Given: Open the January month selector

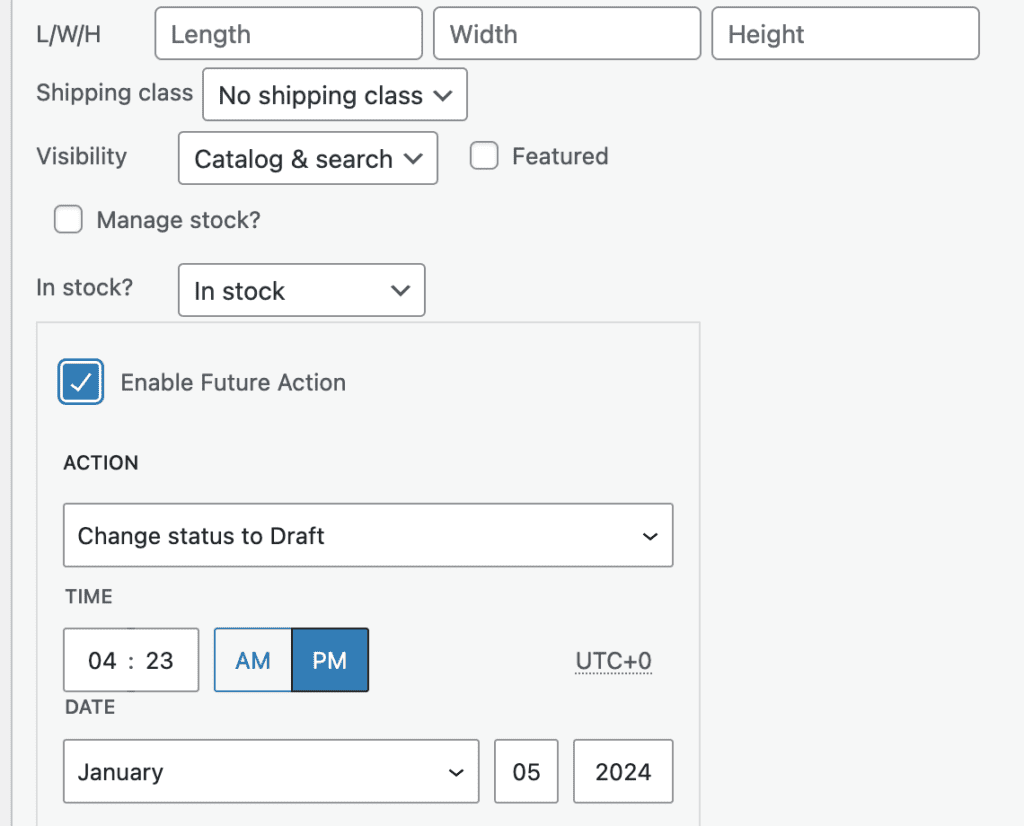Looking at the screenshot, I should point(270,771).
